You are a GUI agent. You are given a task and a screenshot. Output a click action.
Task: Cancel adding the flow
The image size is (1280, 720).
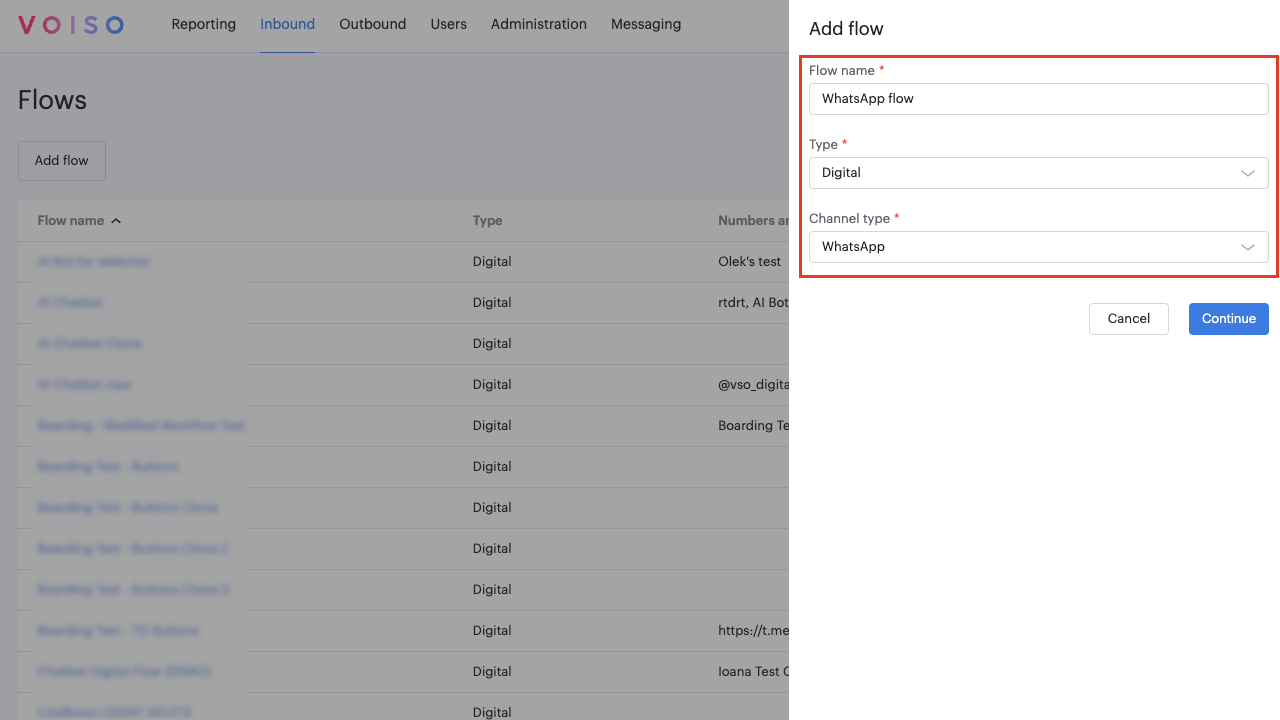pos(1129,319)
